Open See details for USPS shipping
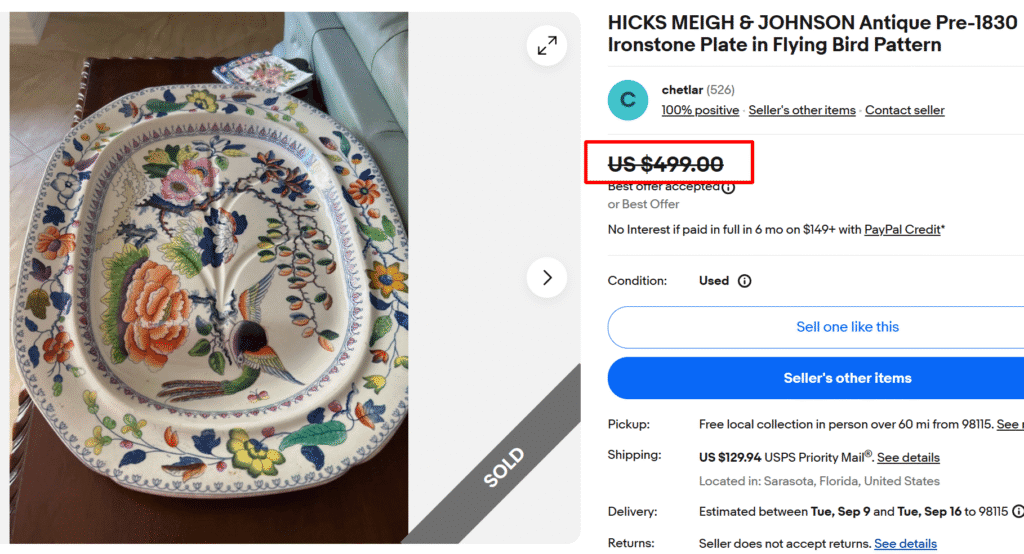The width and height of the screenshot is (1024, 554). coord(908,457)
